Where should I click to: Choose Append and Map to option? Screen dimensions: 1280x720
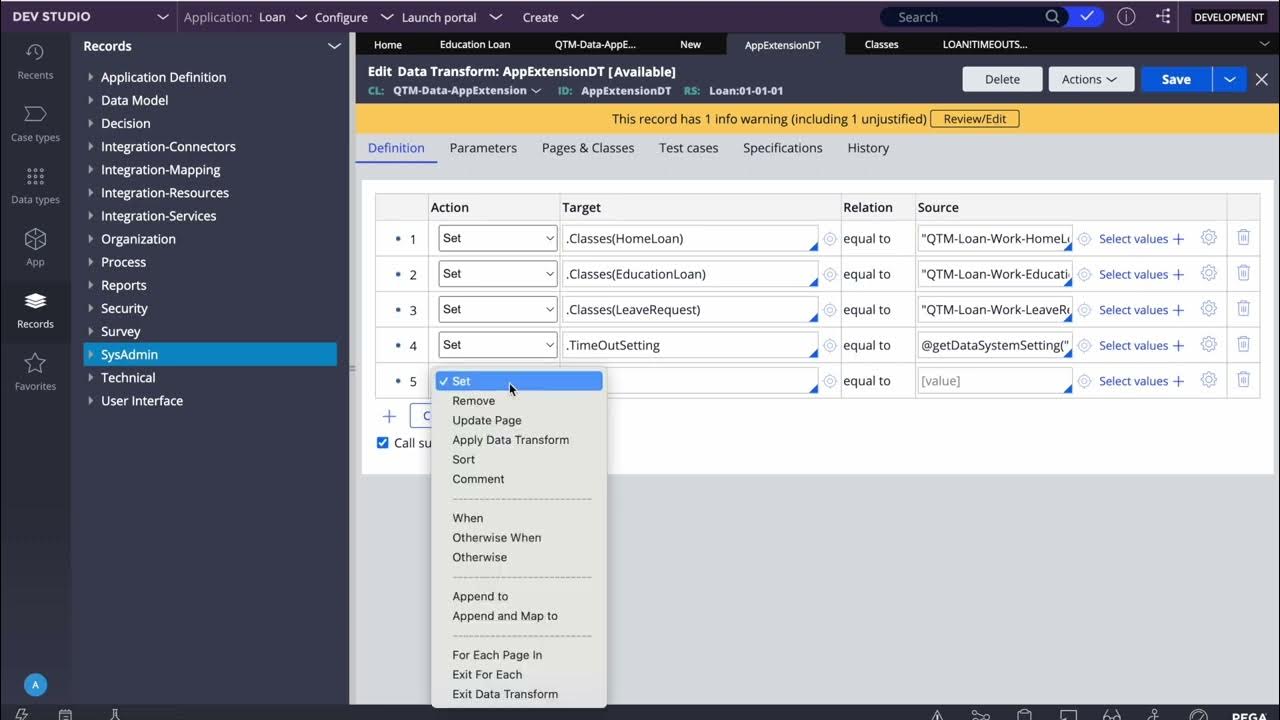pyautogui.click(x=518, y=616)
